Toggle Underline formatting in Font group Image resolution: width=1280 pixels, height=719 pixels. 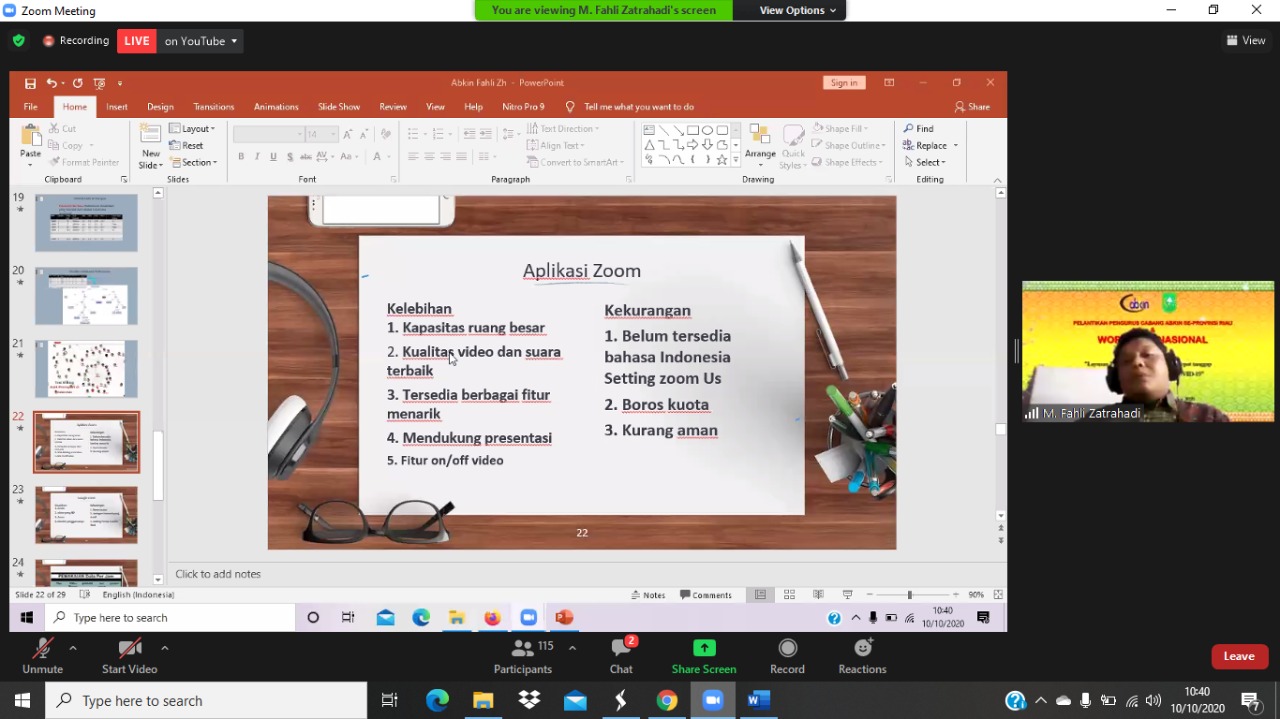273,157
